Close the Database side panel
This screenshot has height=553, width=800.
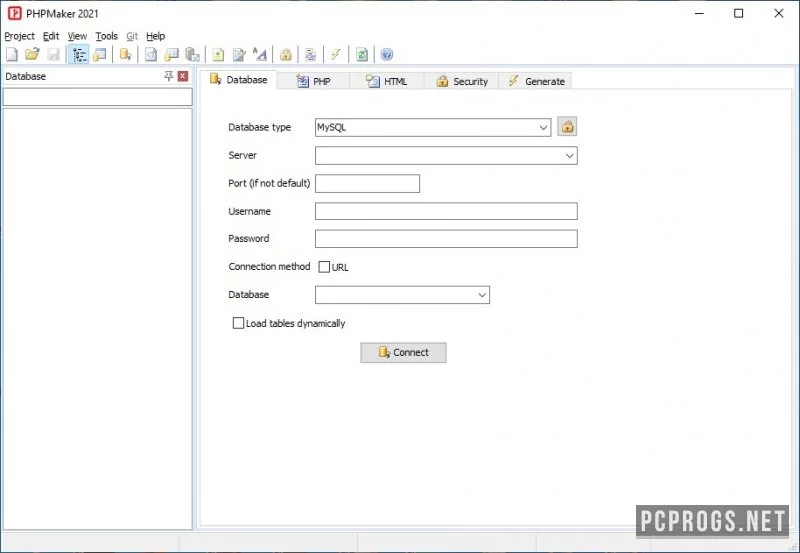pyautogui.click(x=183, y=77)
